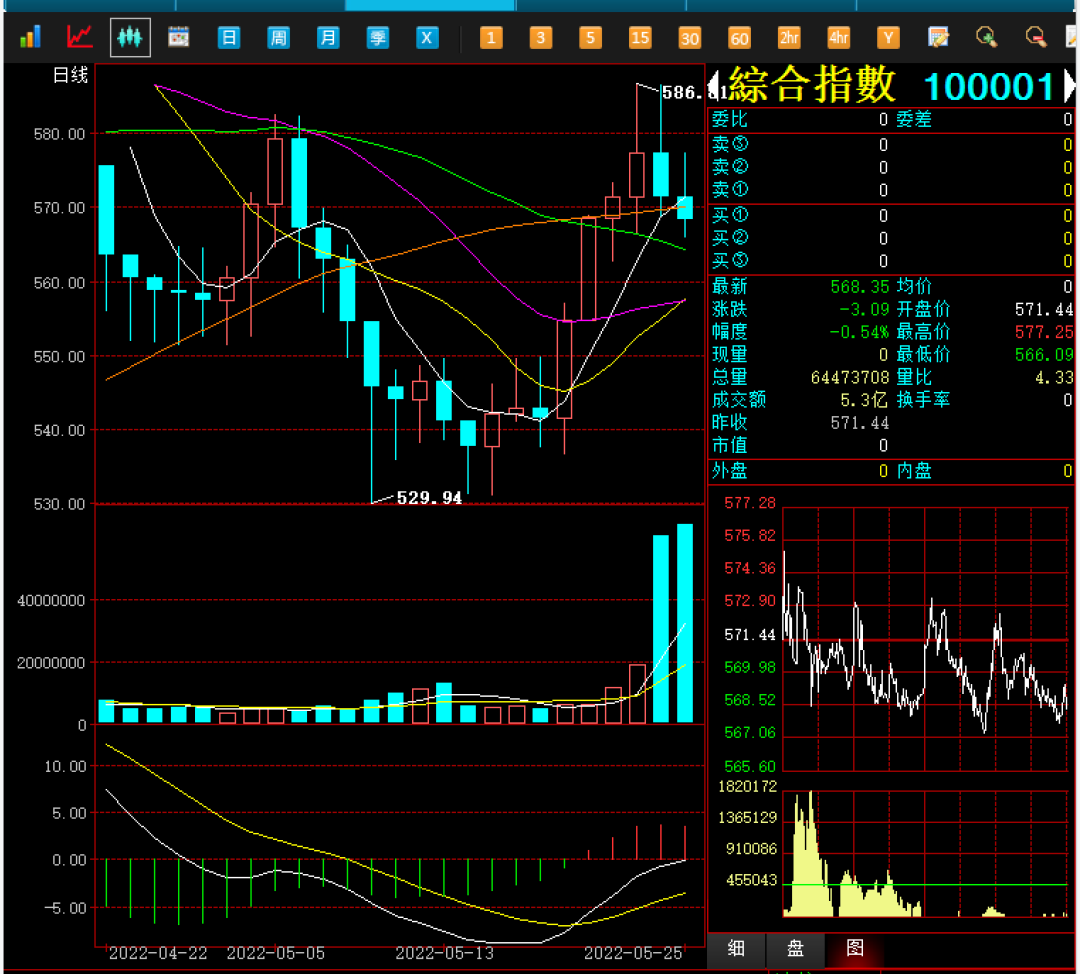Click the 外盘 label
The image size is (1080, 974).
click(x=729, y=471)
